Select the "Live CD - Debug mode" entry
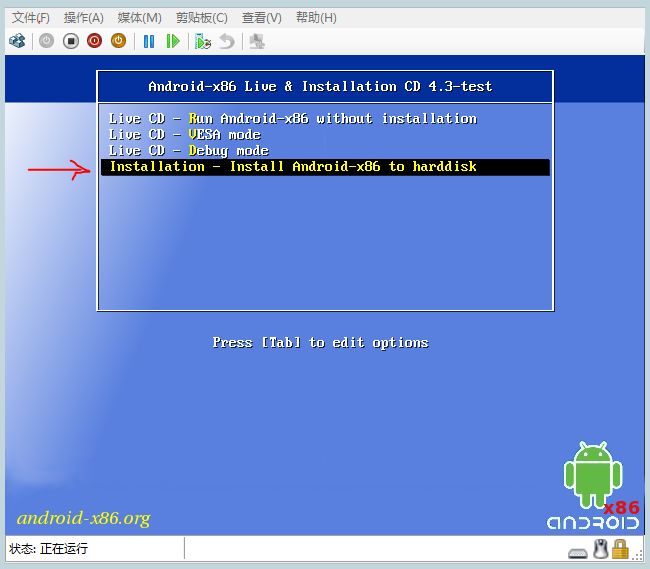The image size is (650, 569). [x=189, y=151]
